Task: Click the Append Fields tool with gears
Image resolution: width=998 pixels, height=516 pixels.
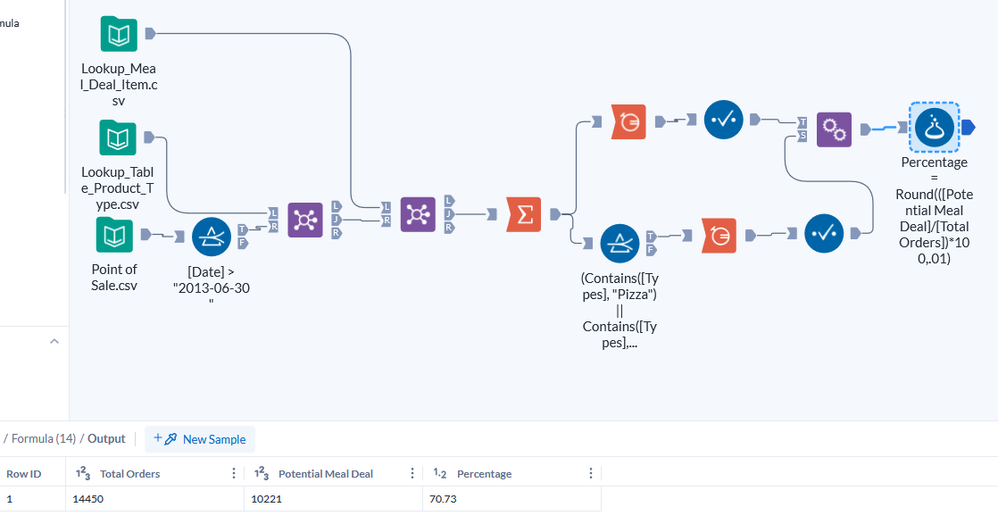Action: [835, 127]
